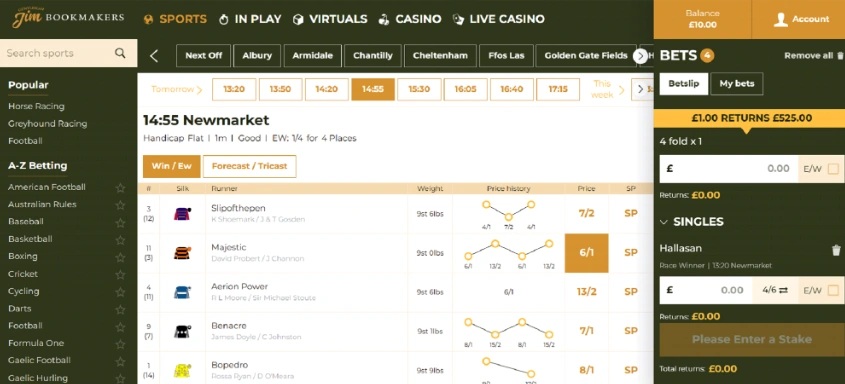845x384 pixels.
Task: Click Aerion Power jockey silk icon
Action: coord(182,292)
